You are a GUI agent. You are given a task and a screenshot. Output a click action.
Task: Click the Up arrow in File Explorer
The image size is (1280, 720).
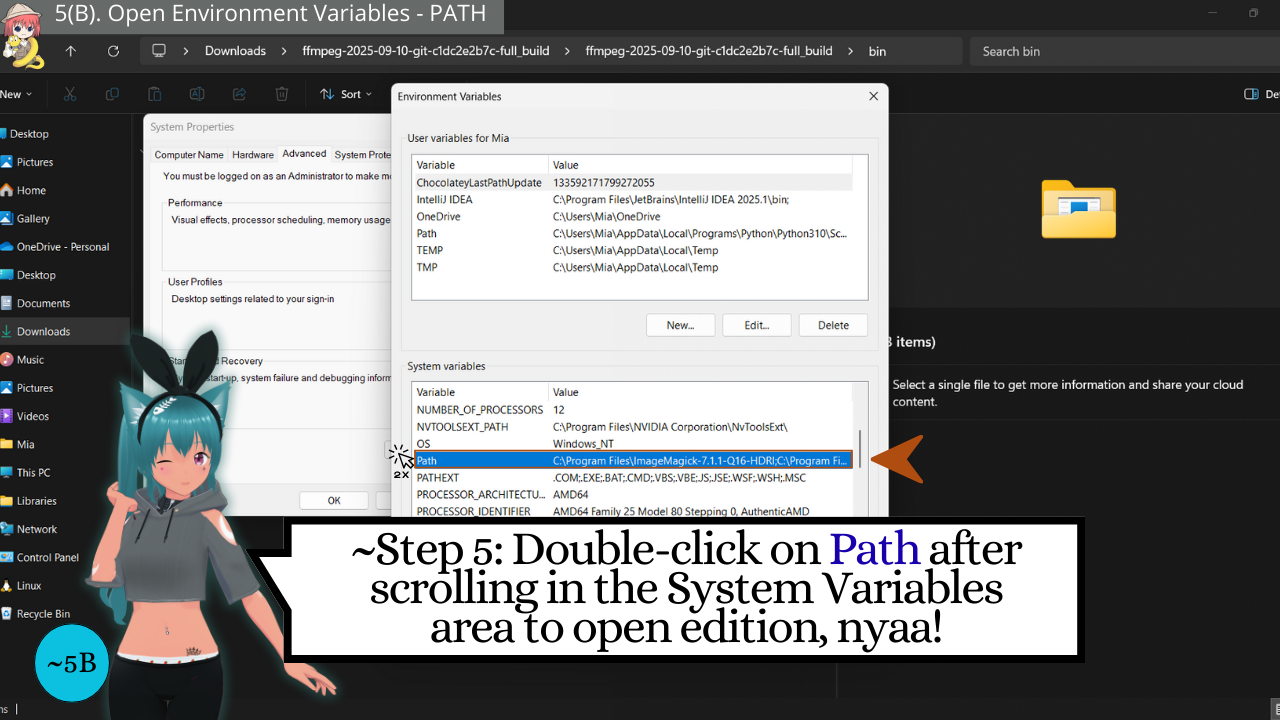[x=70, y=51]
